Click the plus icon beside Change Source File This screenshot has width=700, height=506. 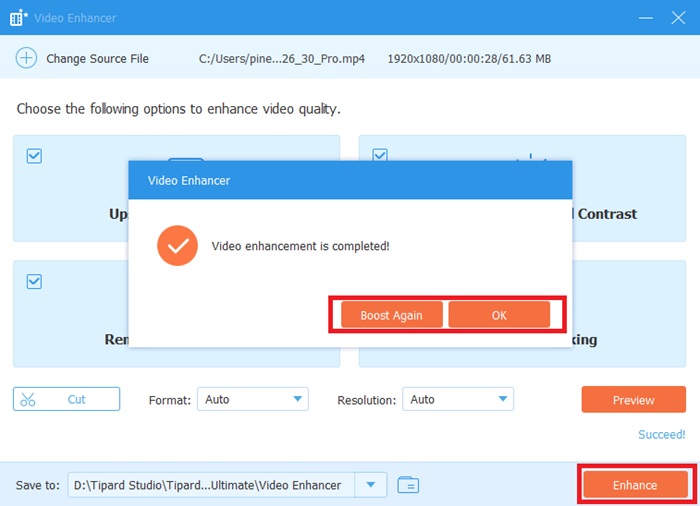26,59
